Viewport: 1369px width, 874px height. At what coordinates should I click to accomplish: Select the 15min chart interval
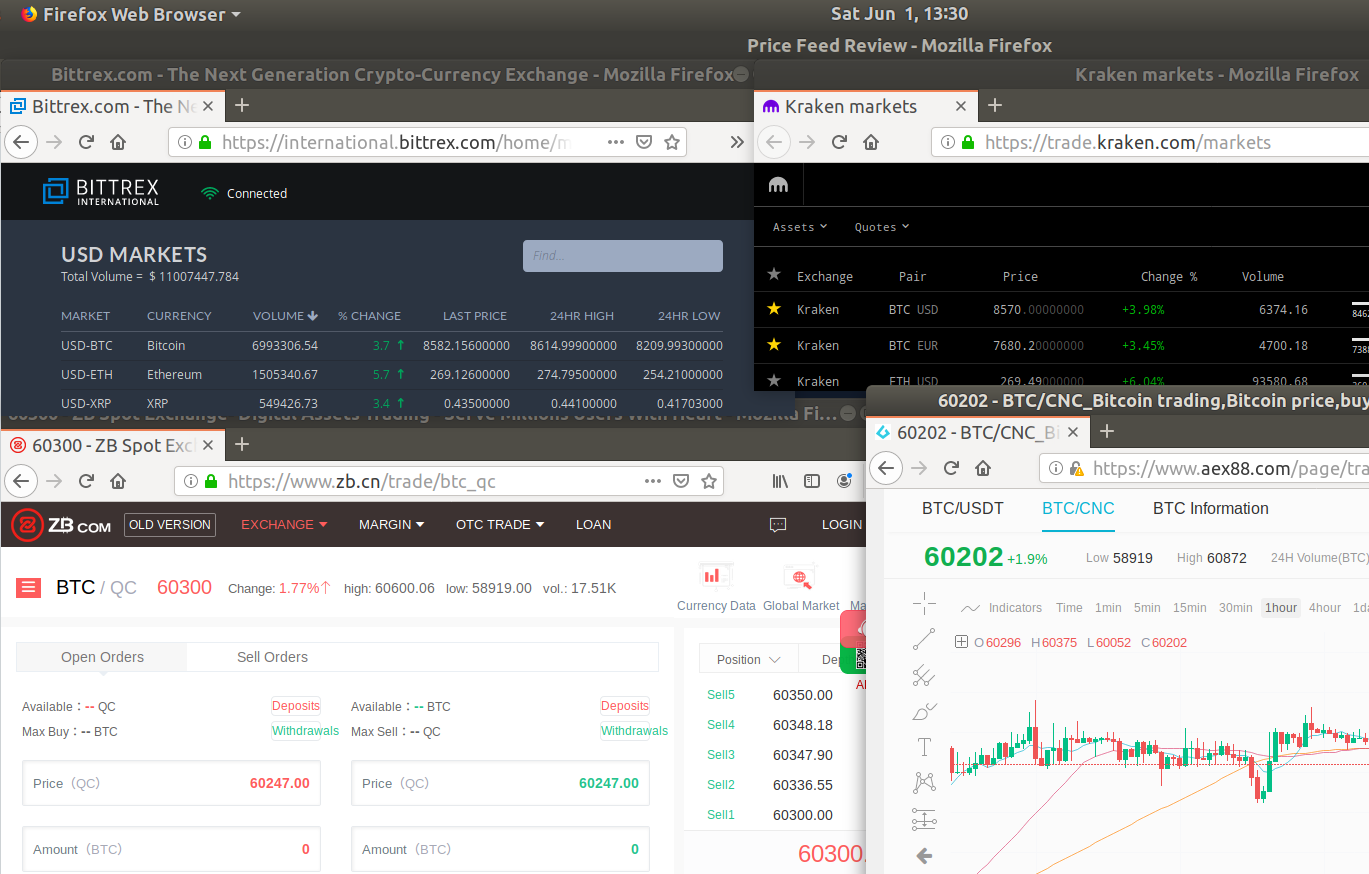(x=1190, y=607)
